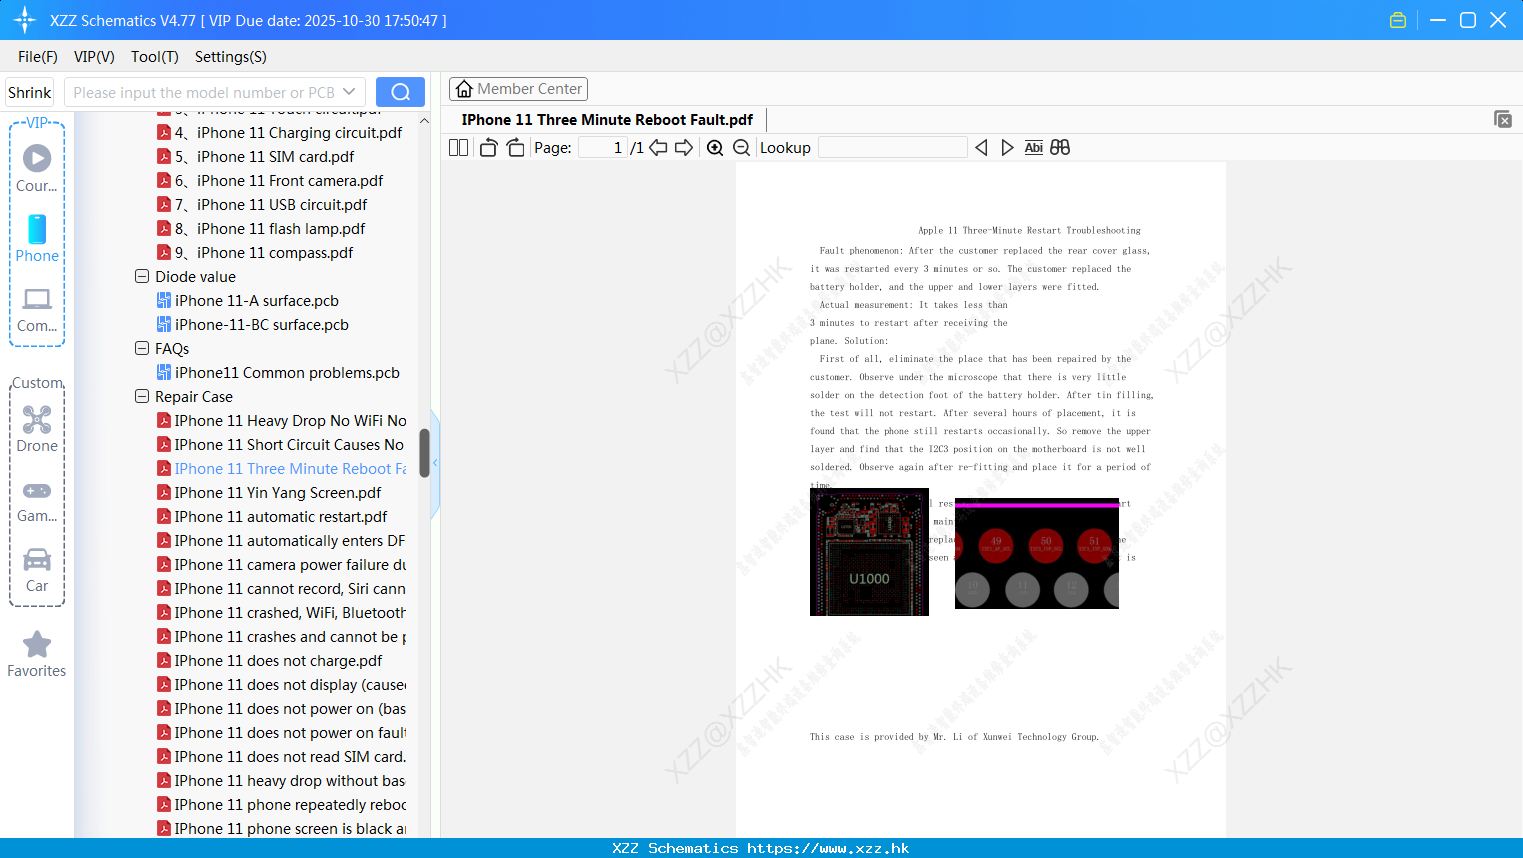Collapse the FAQs tree node

[142, 348]
